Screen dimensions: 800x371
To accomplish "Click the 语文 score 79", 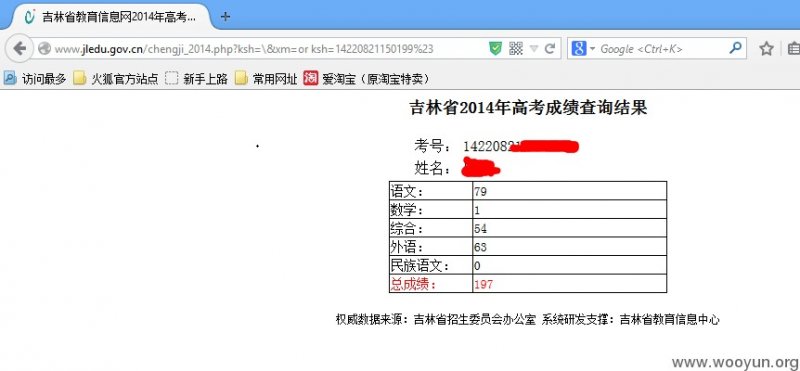I will (480, 192).
